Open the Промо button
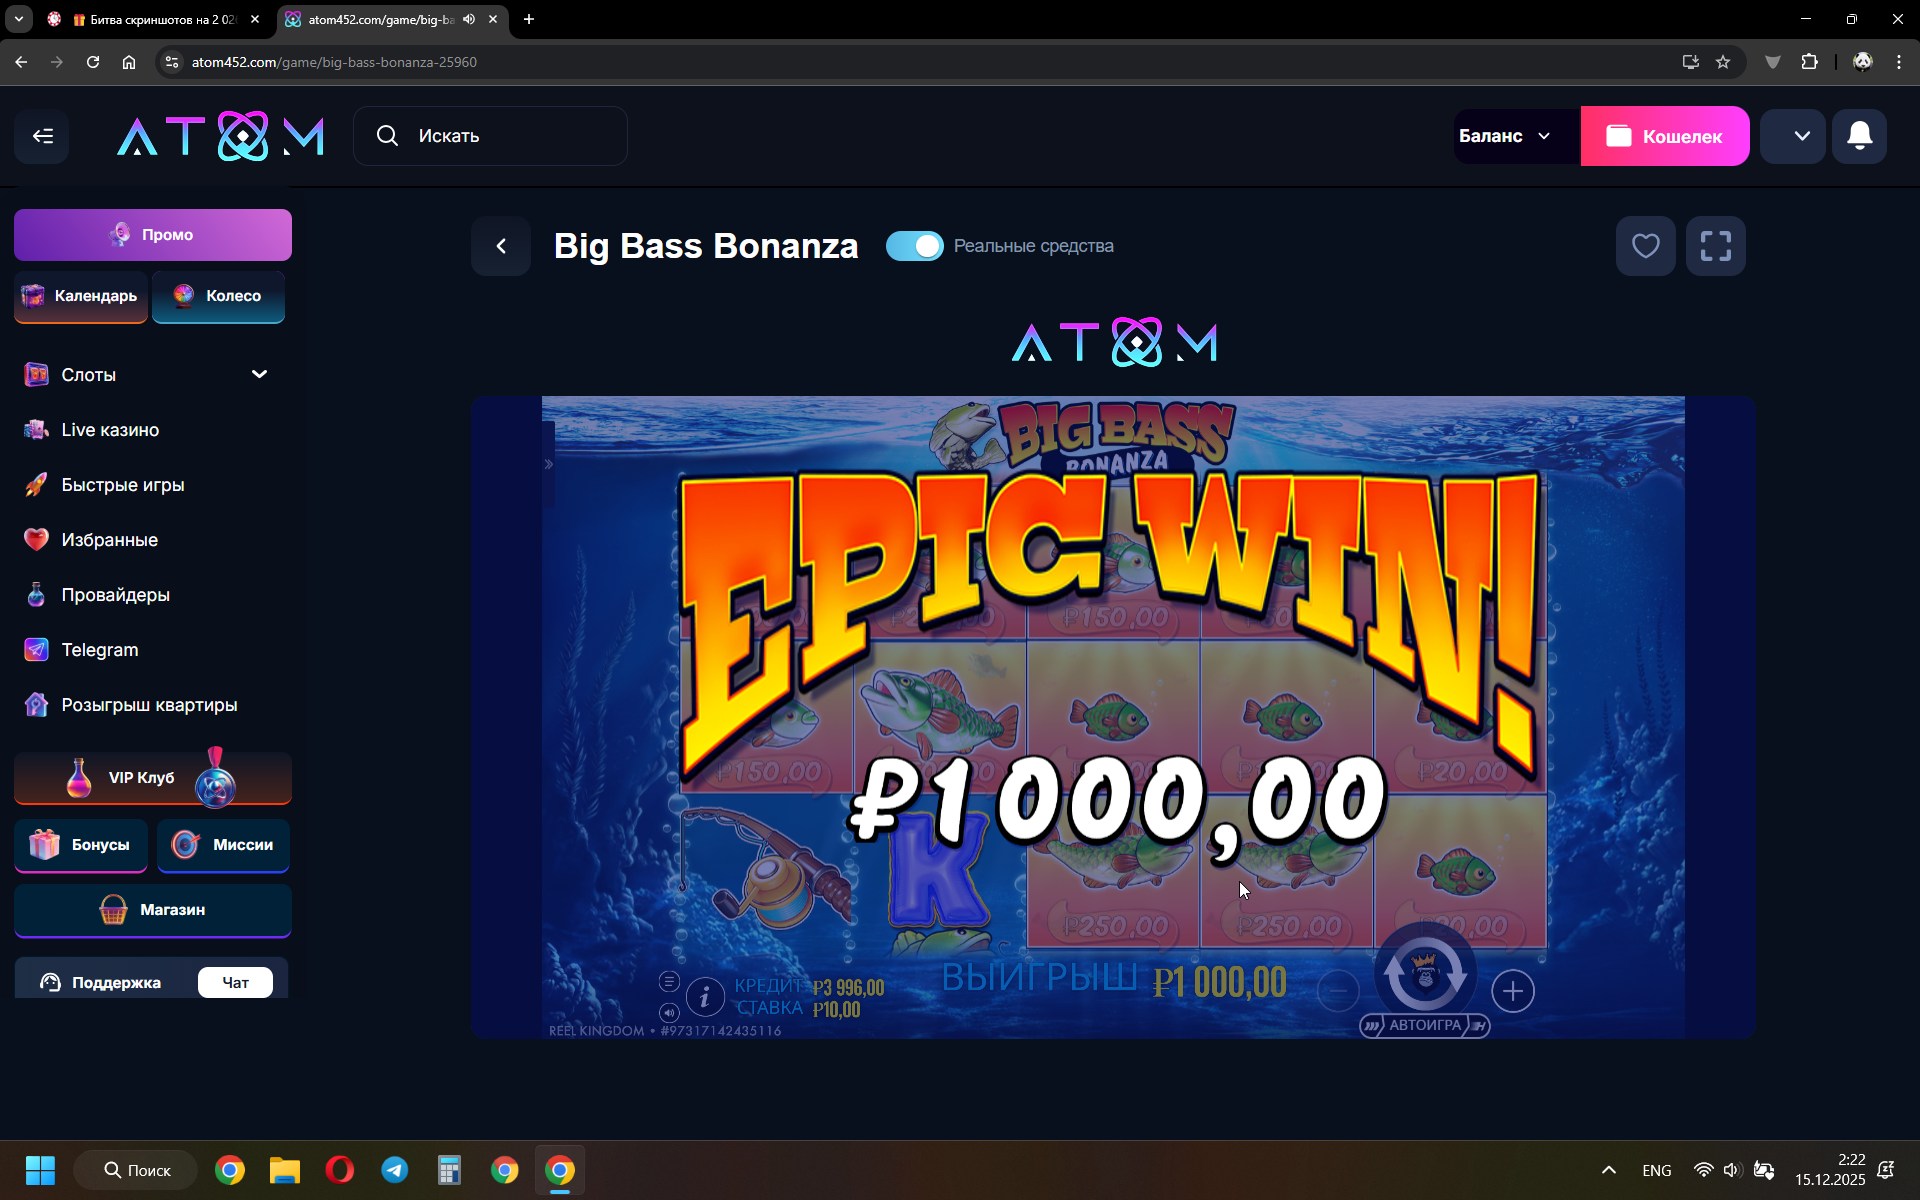 click(x=153, y=235)
